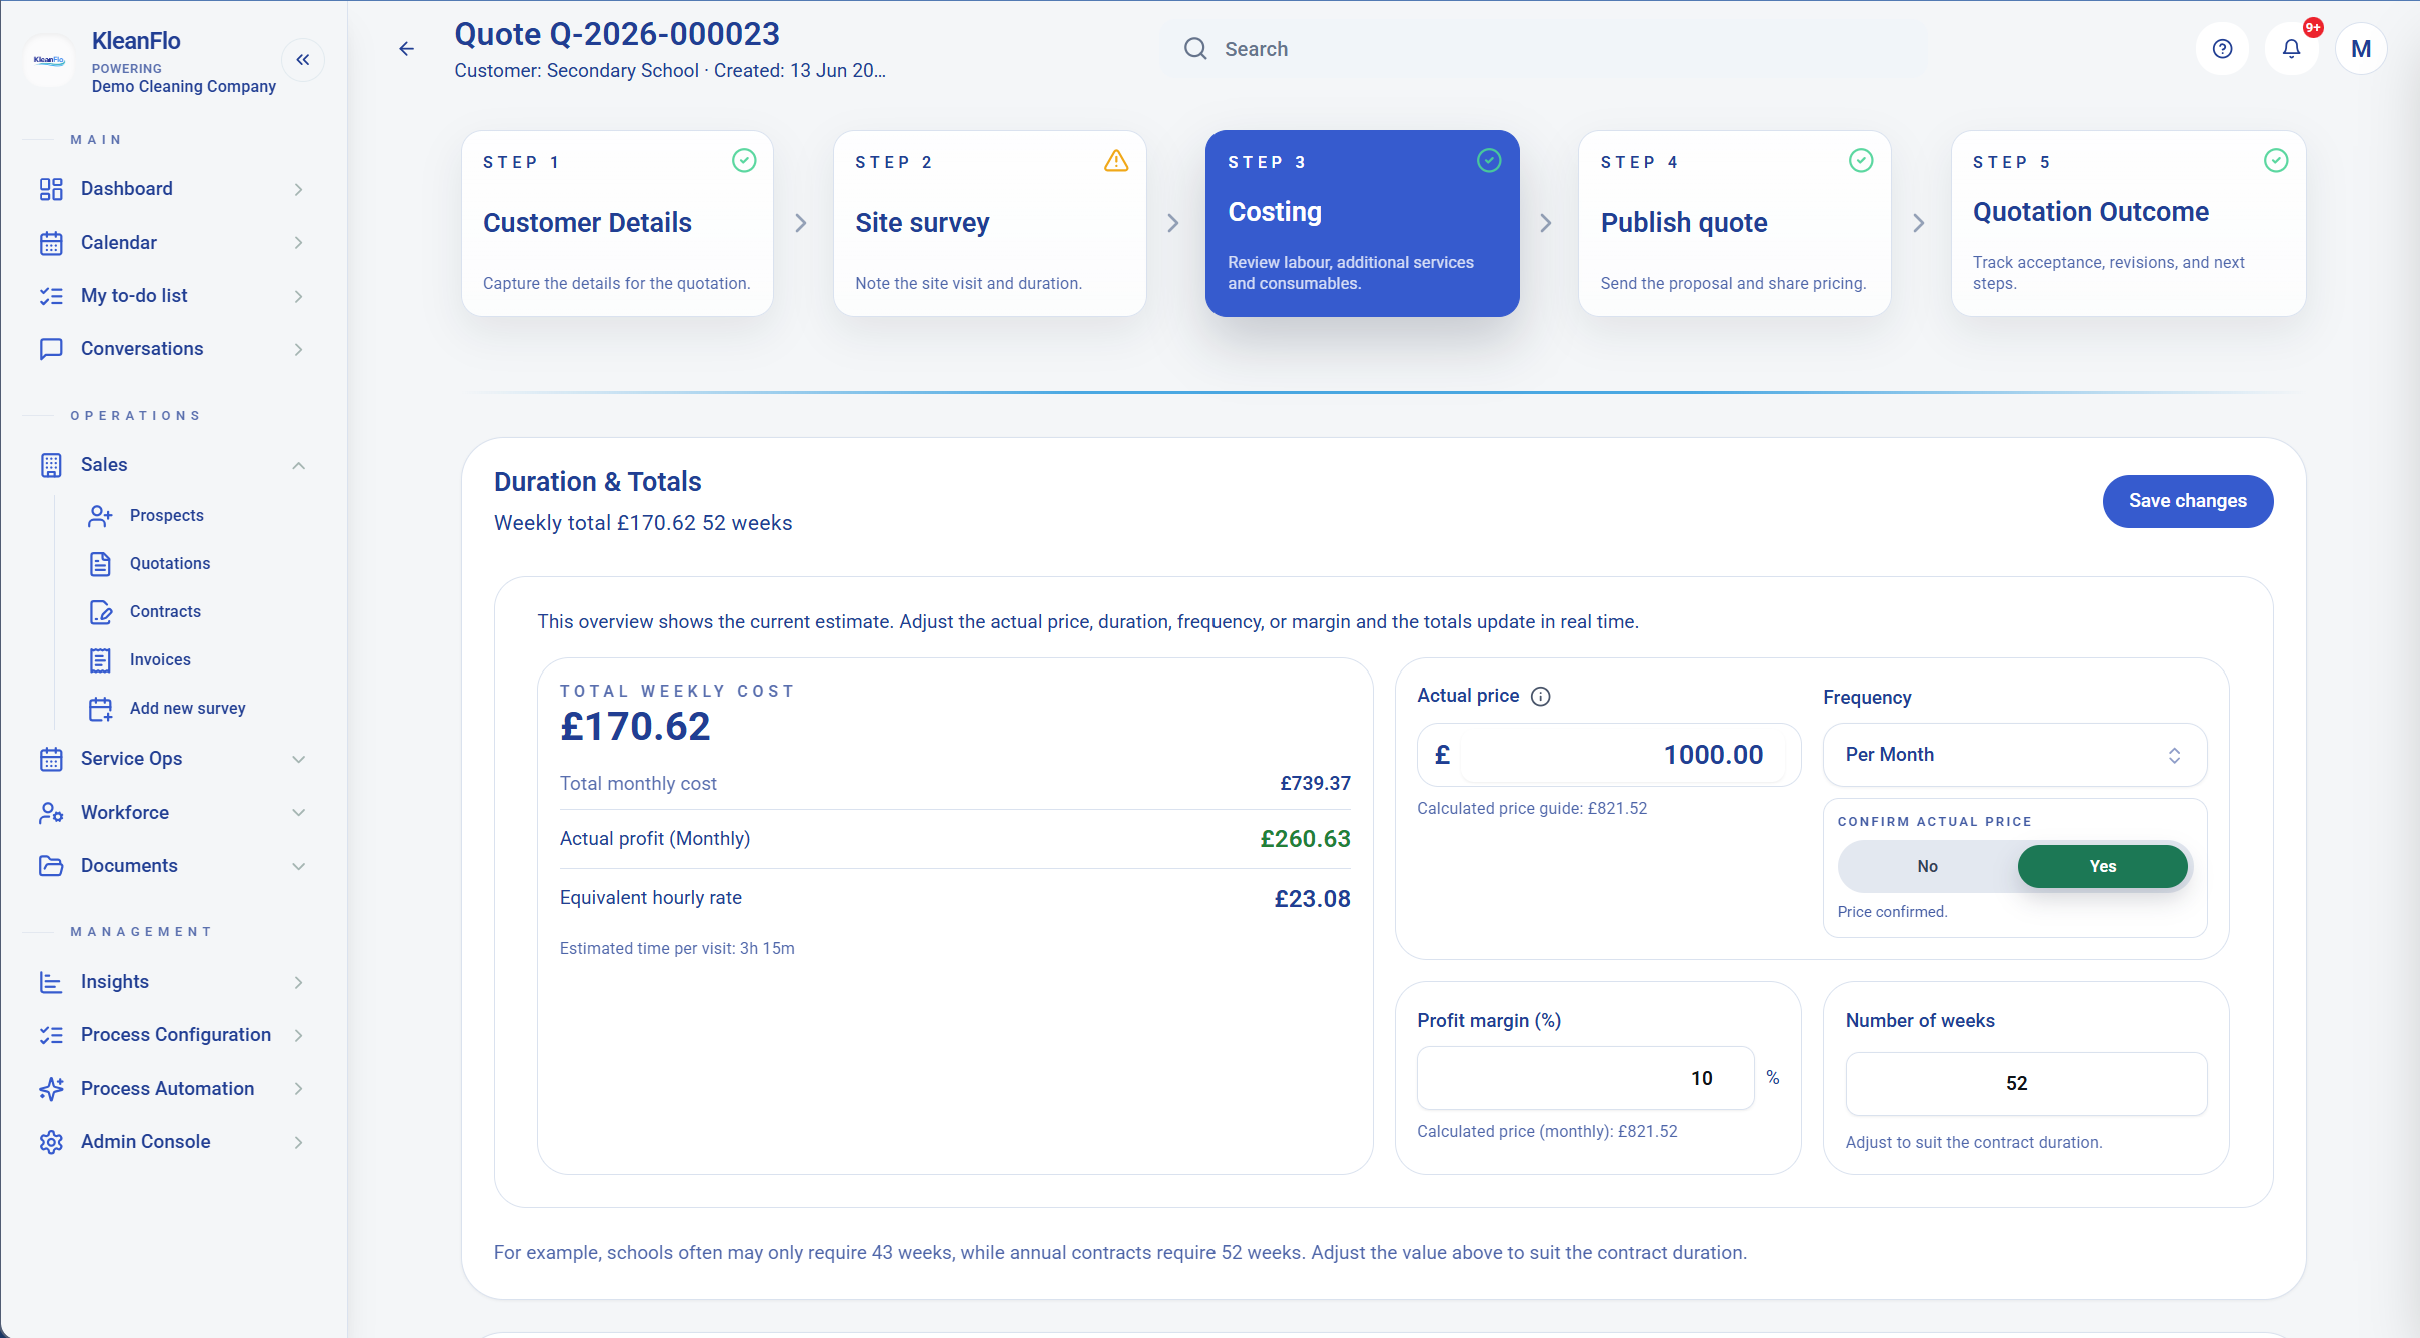Screen dimensions: 2420x1338
Task: Expand the Documents chevron
Action: [298, 866]
